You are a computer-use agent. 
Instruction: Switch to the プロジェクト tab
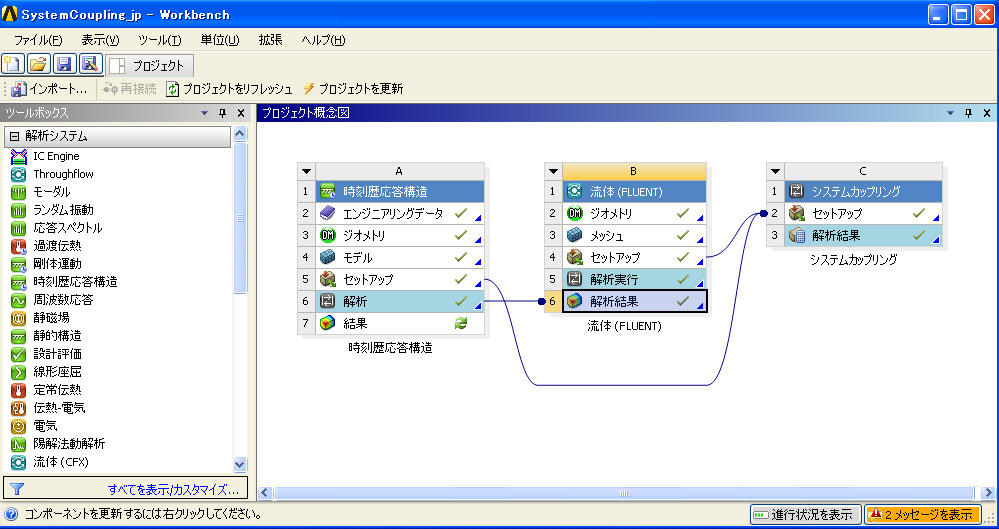click(x=149, y=66)
